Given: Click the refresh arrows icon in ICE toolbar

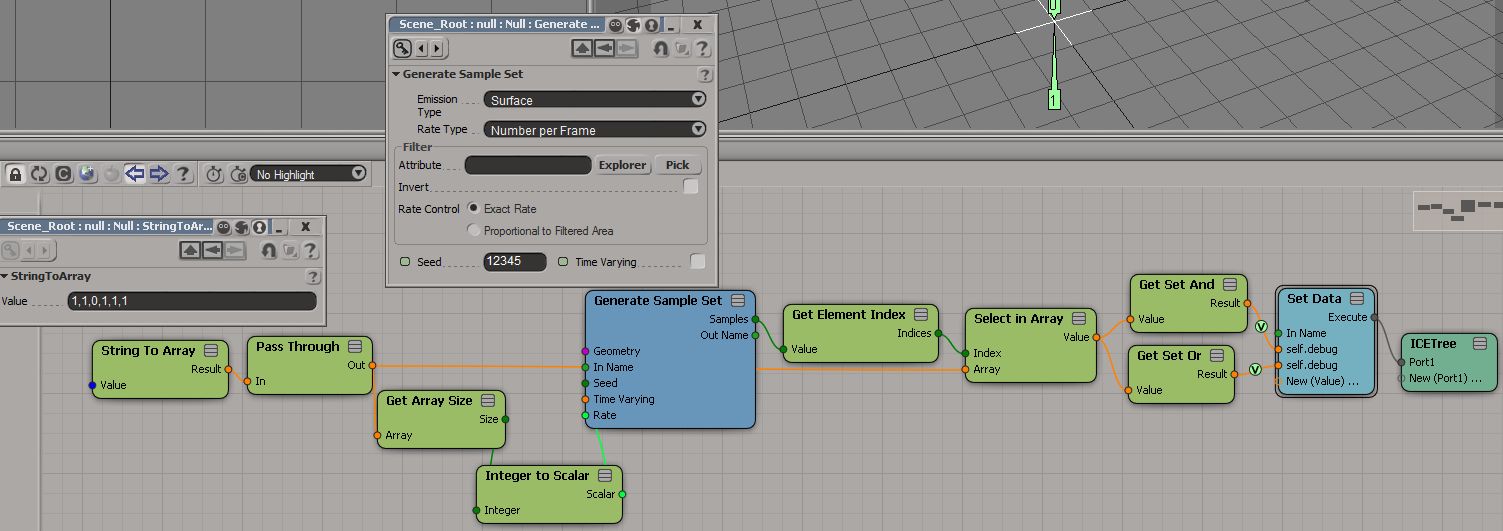Looking at the screenshot, I should (40, 174).
